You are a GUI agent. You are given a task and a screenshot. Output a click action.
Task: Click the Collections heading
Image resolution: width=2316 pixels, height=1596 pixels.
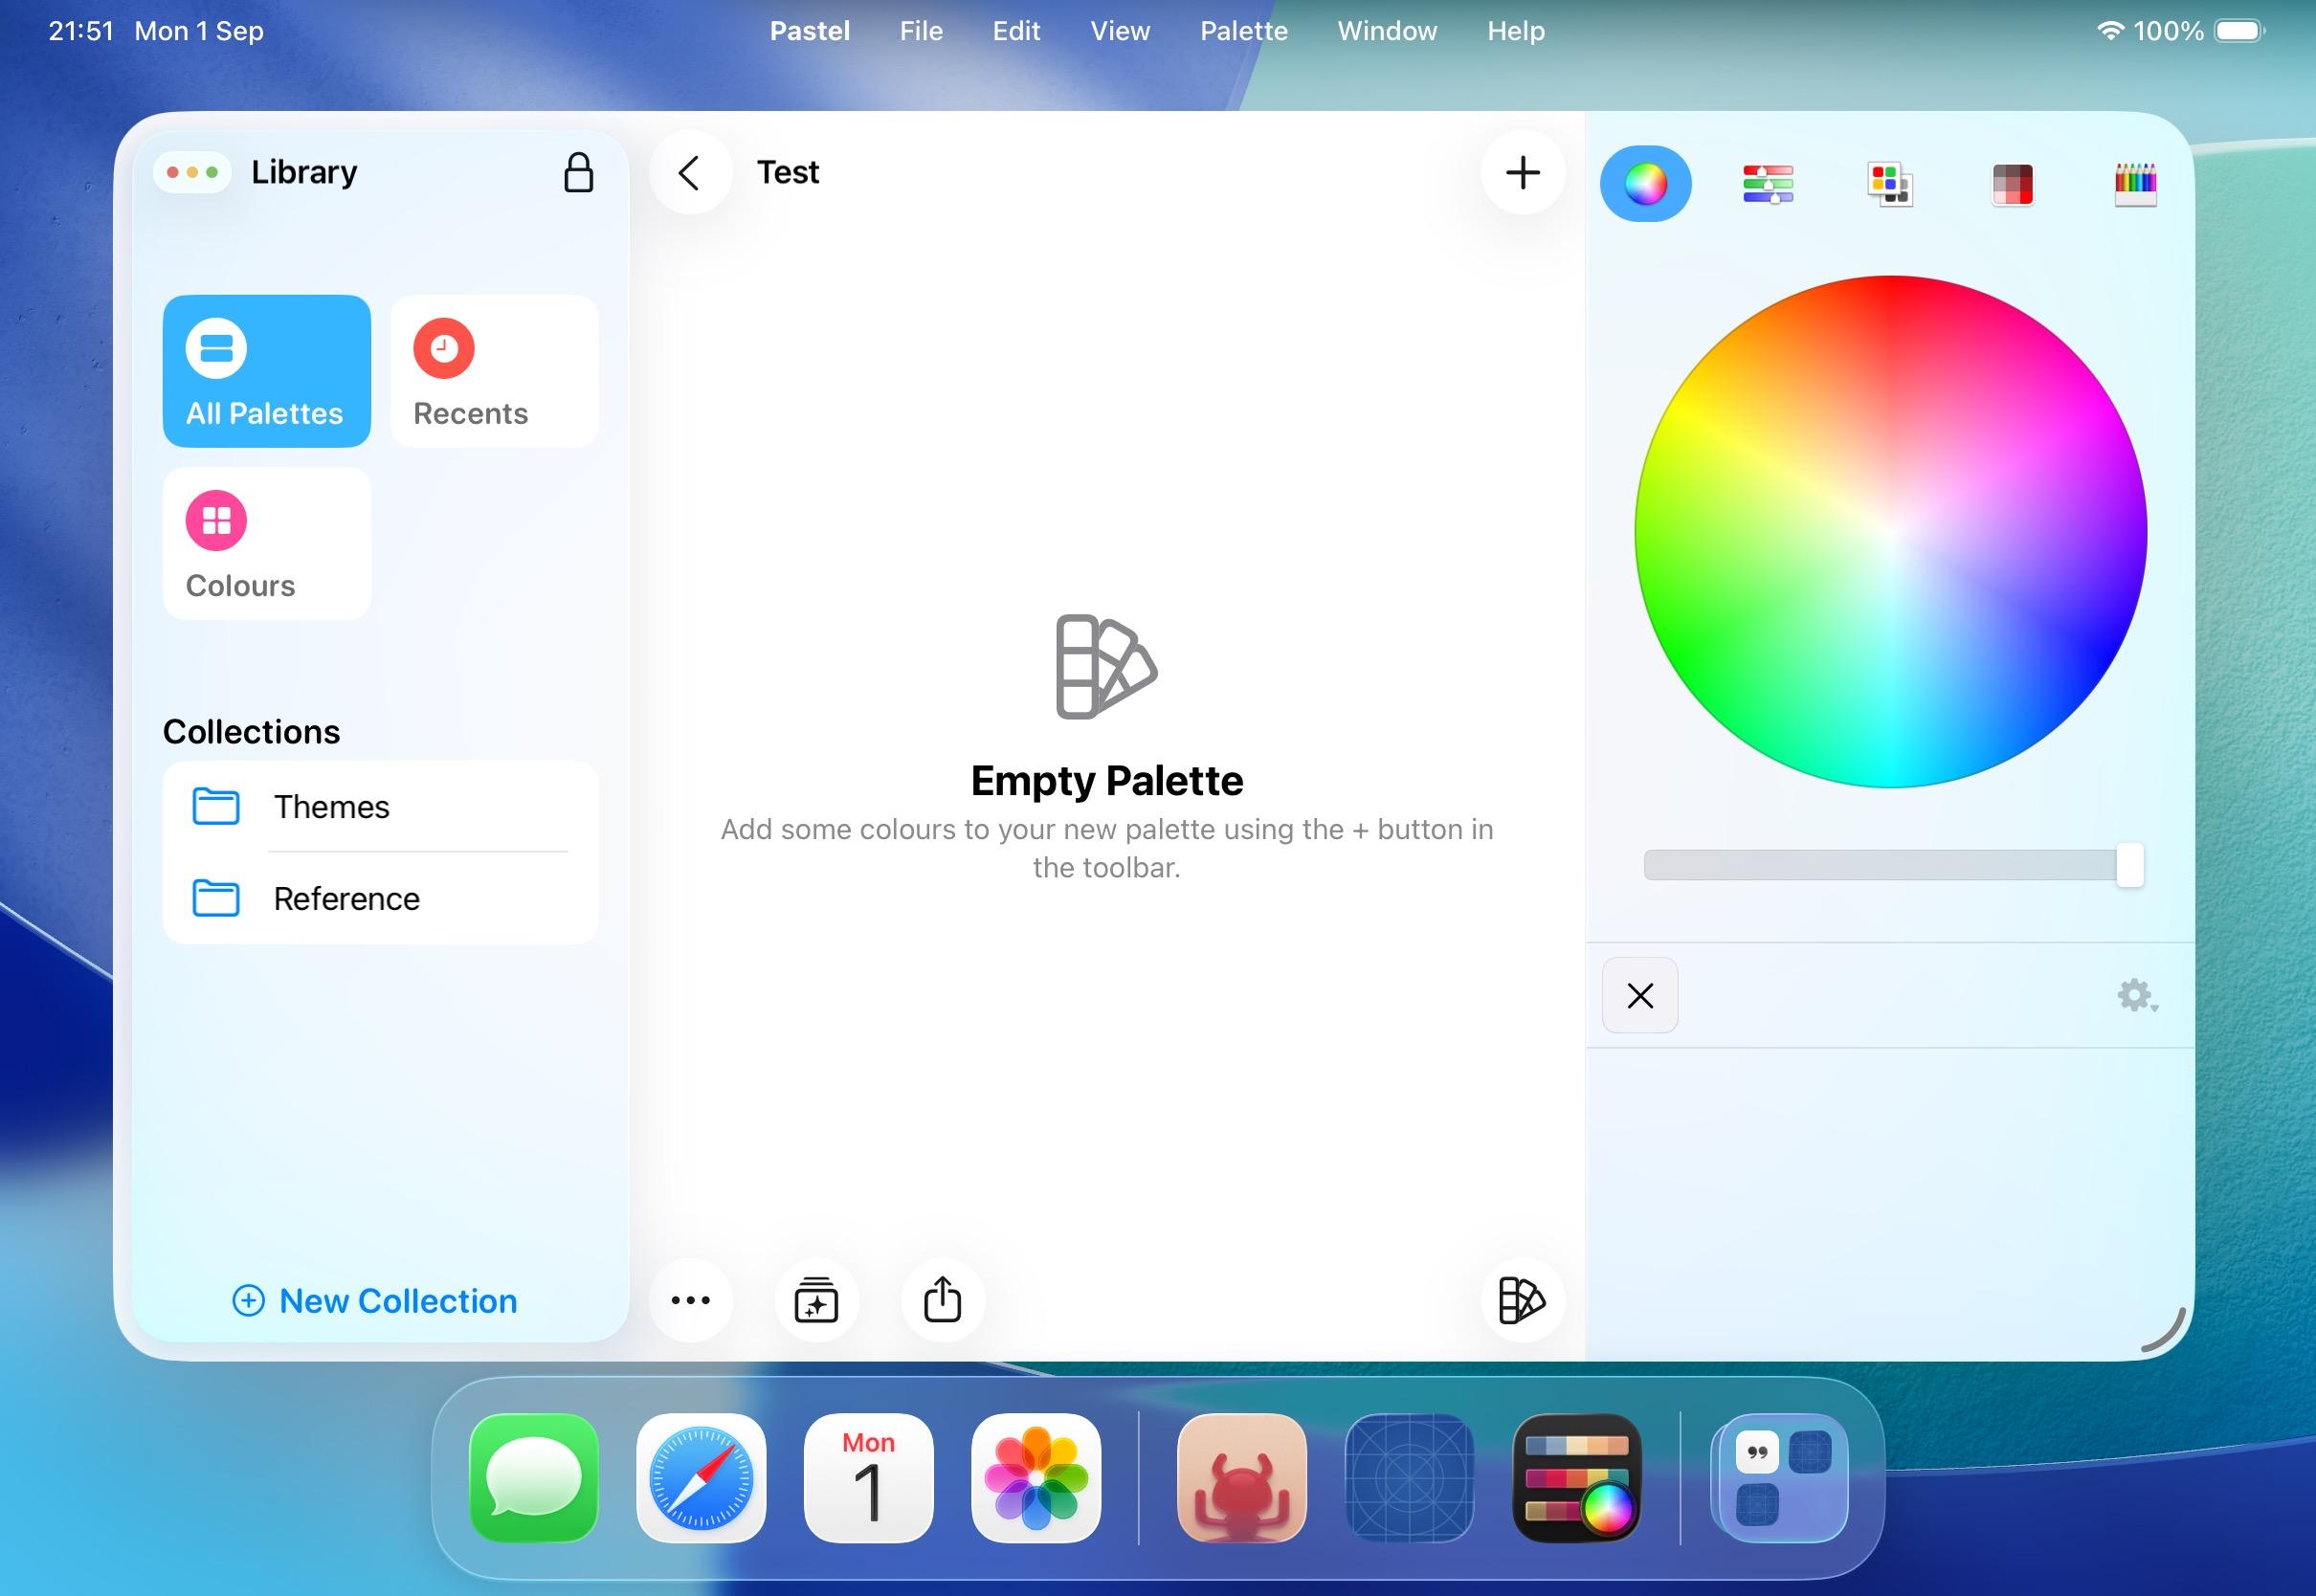pyautogui.click(x=251, y=731)
